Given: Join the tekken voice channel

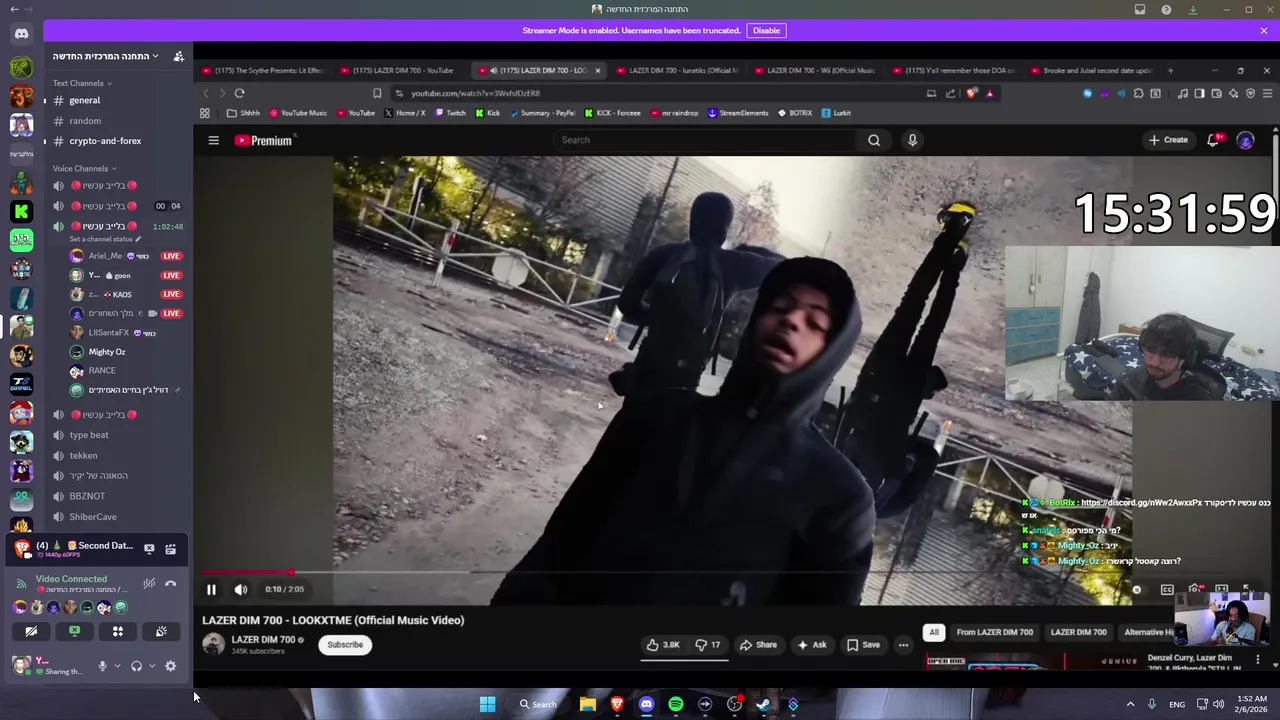Looking at the screenshot, I should pyautogui.click(x=116, y=455).
